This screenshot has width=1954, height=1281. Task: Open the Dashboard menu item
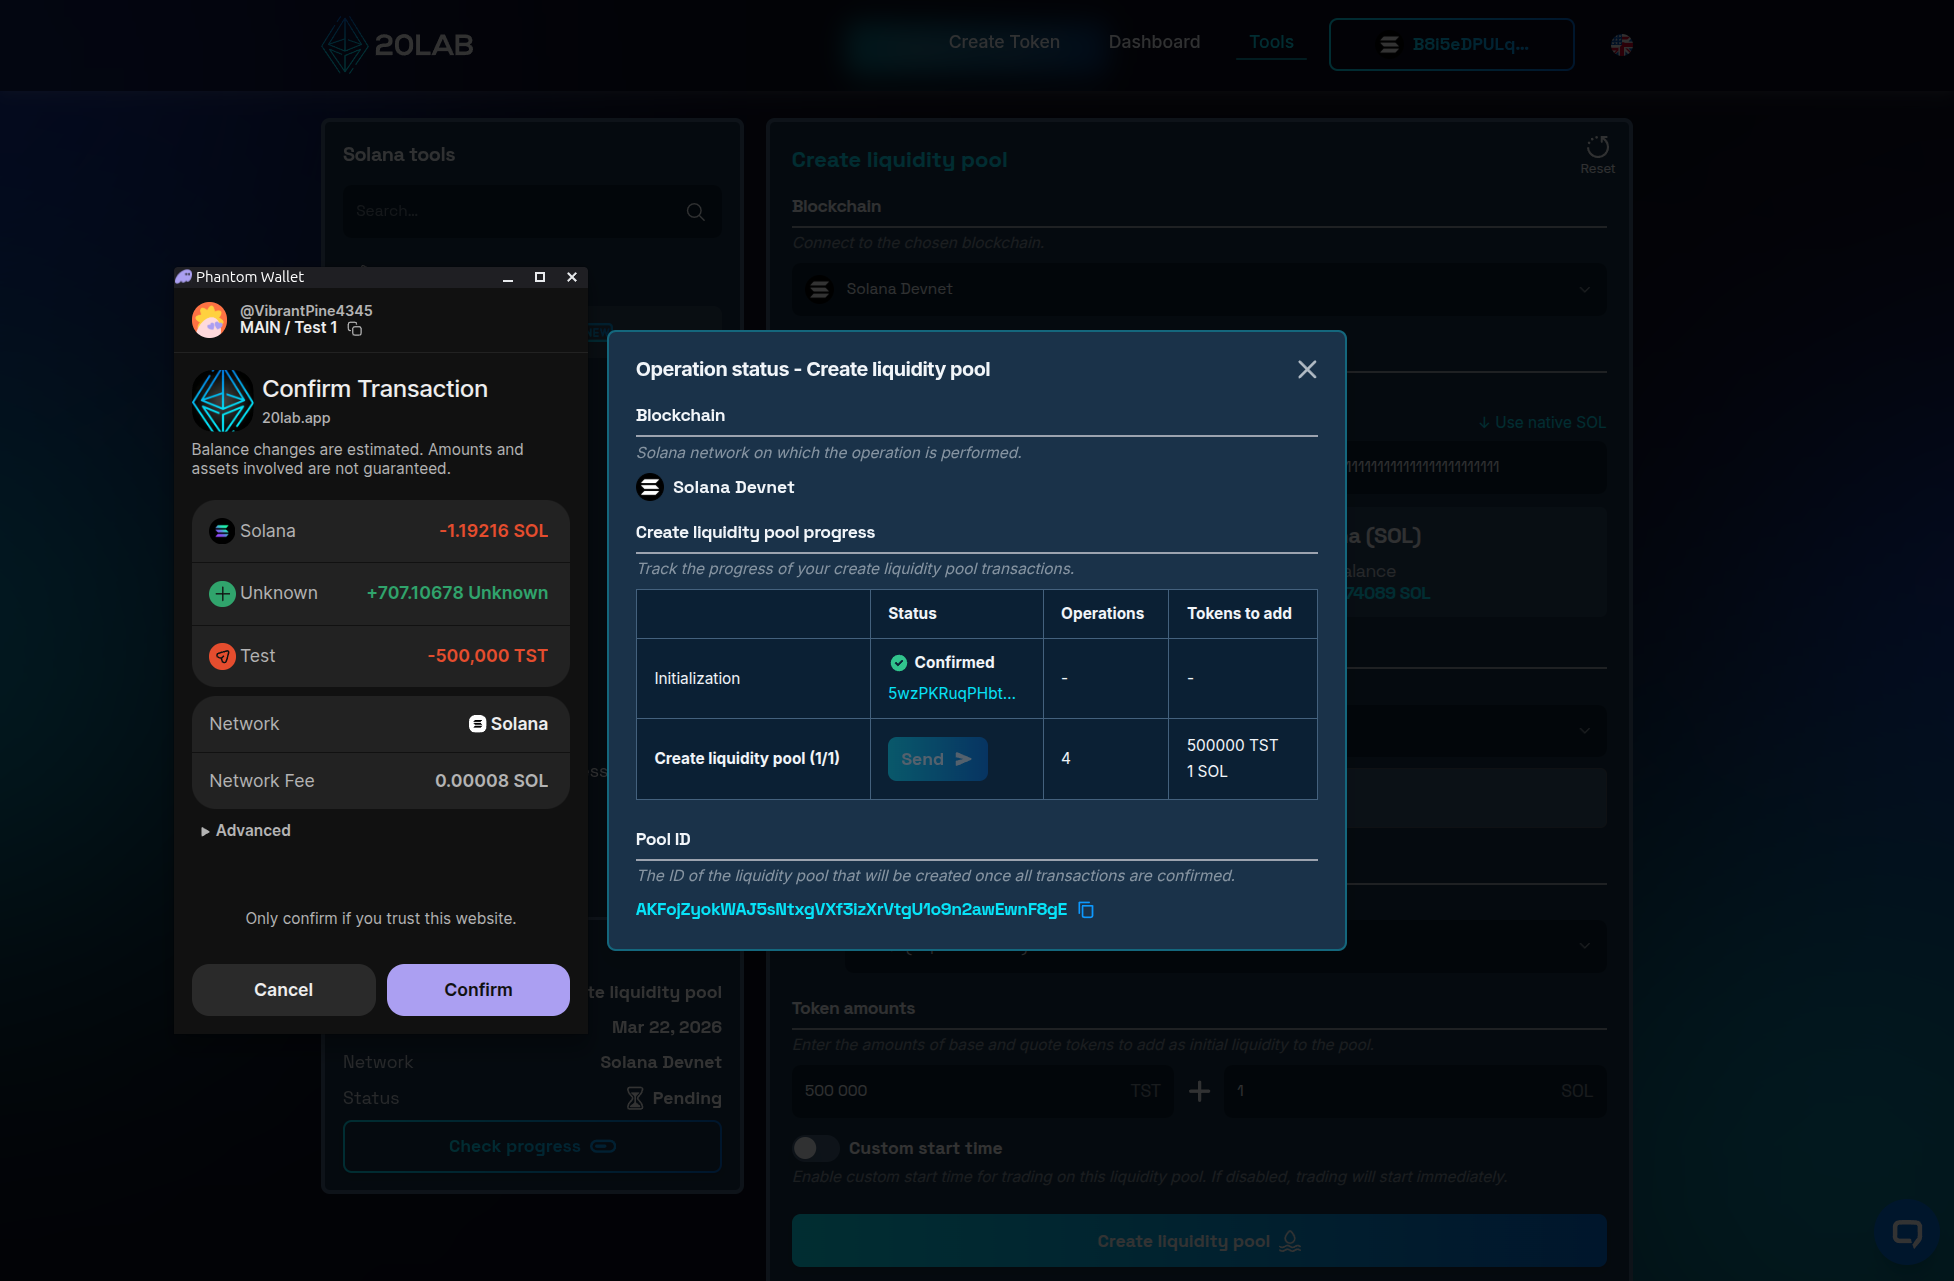pyautogui.click(x=1154, y=42)
